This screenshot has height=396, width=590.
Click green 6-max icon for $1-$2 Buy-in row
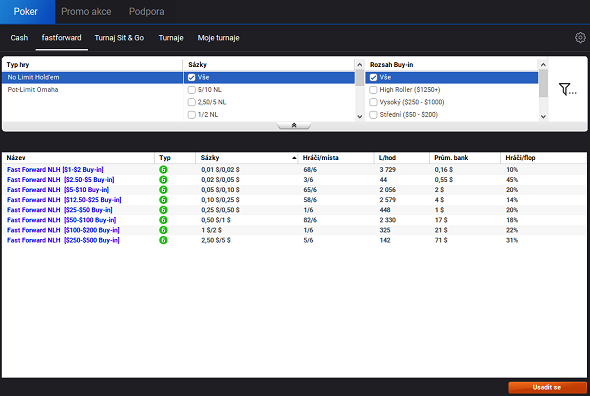point(163,170)
